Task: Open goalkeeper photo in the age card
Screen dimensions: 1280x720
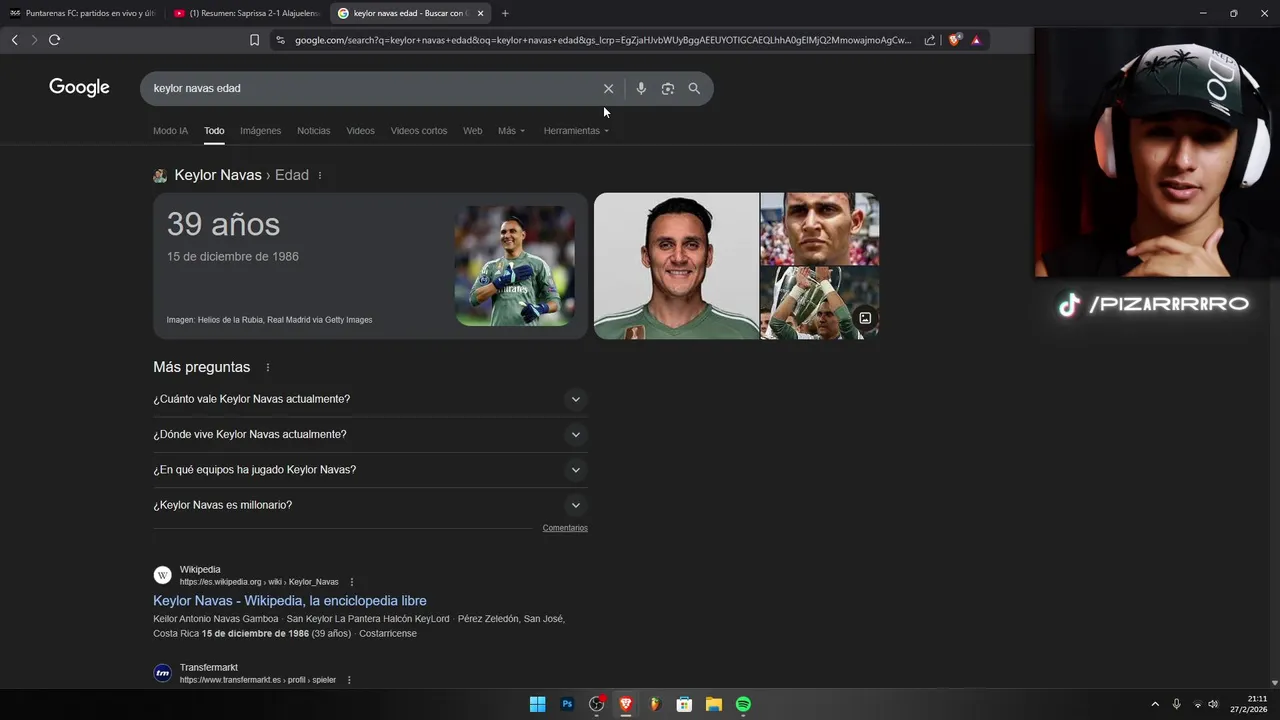Action: point(514,266)
